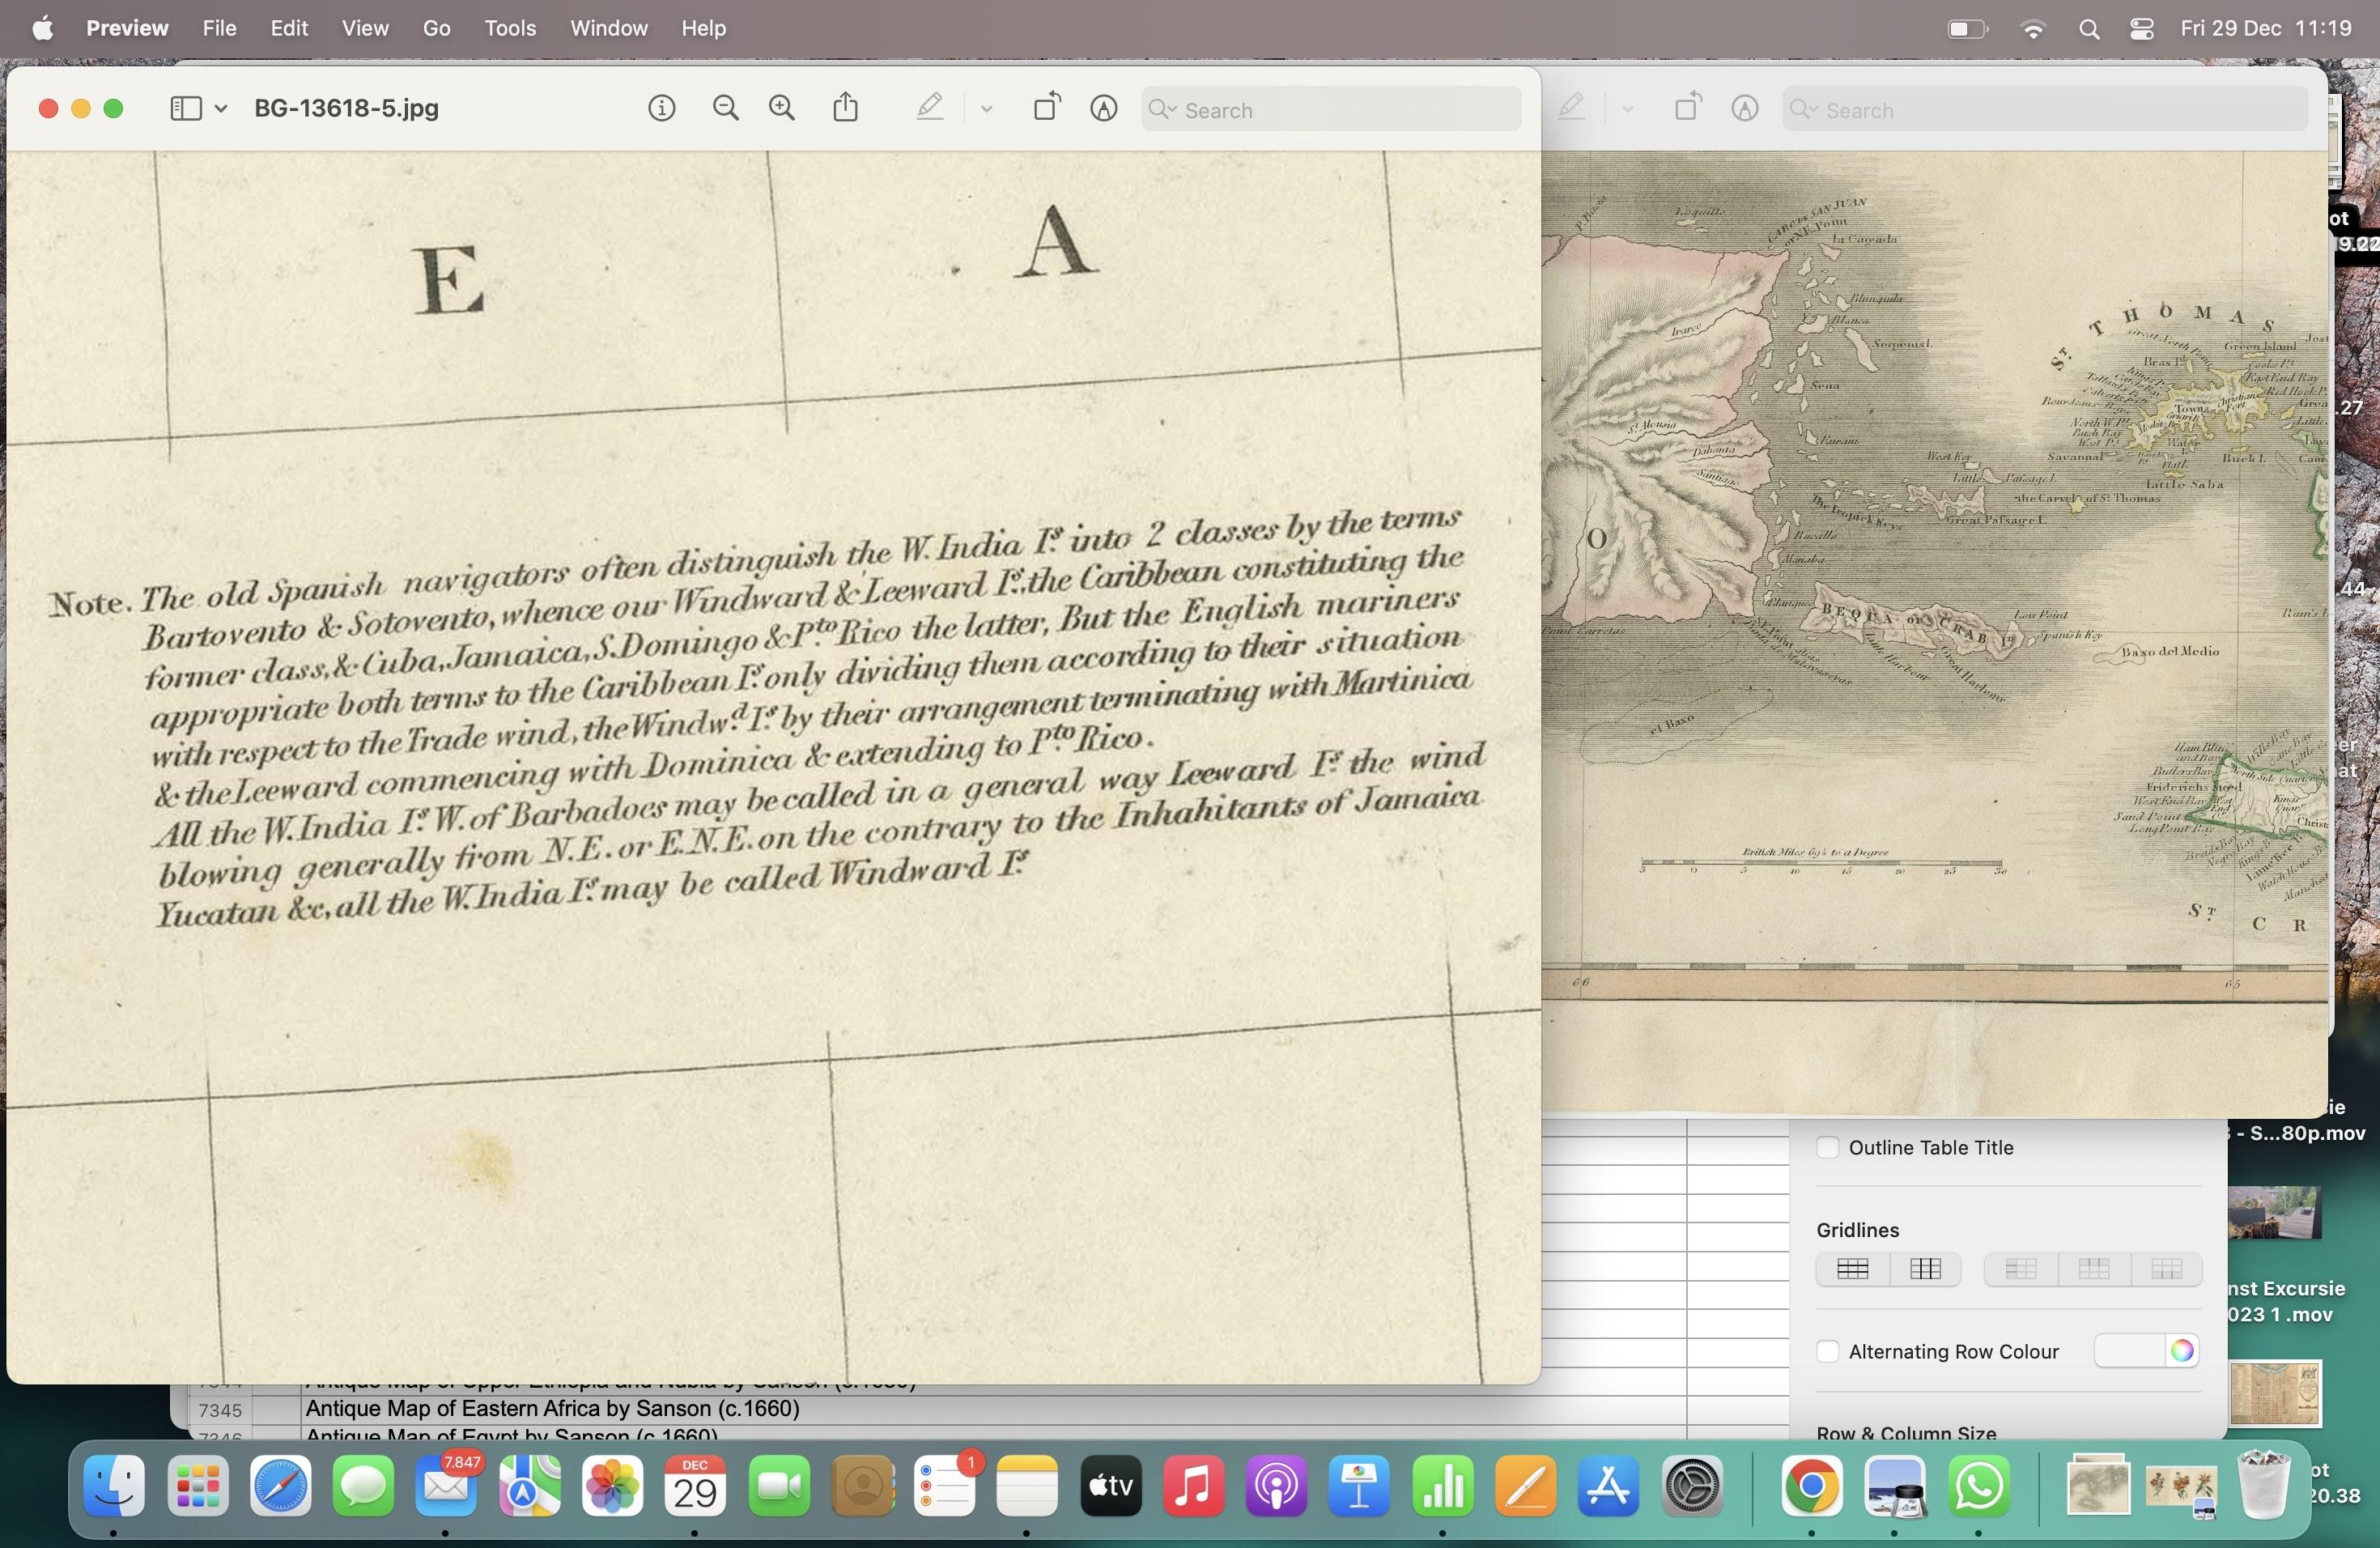The image size is (2380, 1548).
Task: Open Pages from the Dock
Action: click(x=1525, y=1486)
